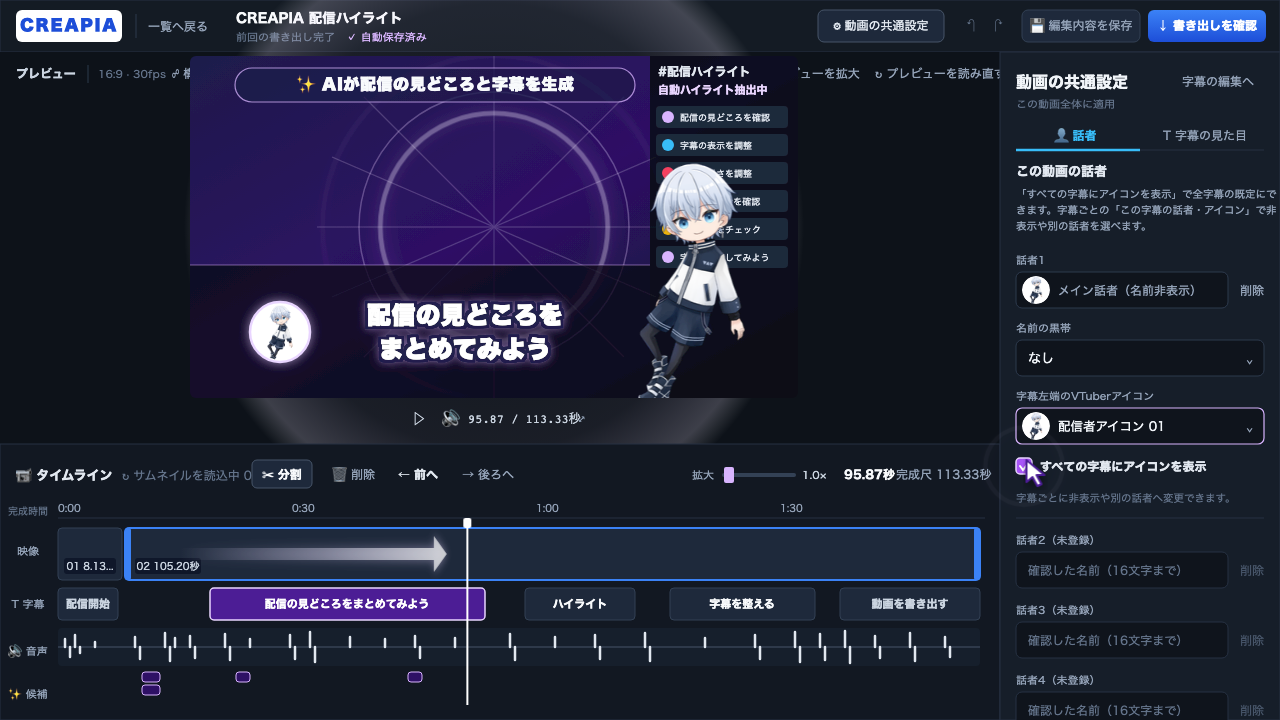Split the clip with the 分割 scissors button
1280x720 pixels.
281,474
